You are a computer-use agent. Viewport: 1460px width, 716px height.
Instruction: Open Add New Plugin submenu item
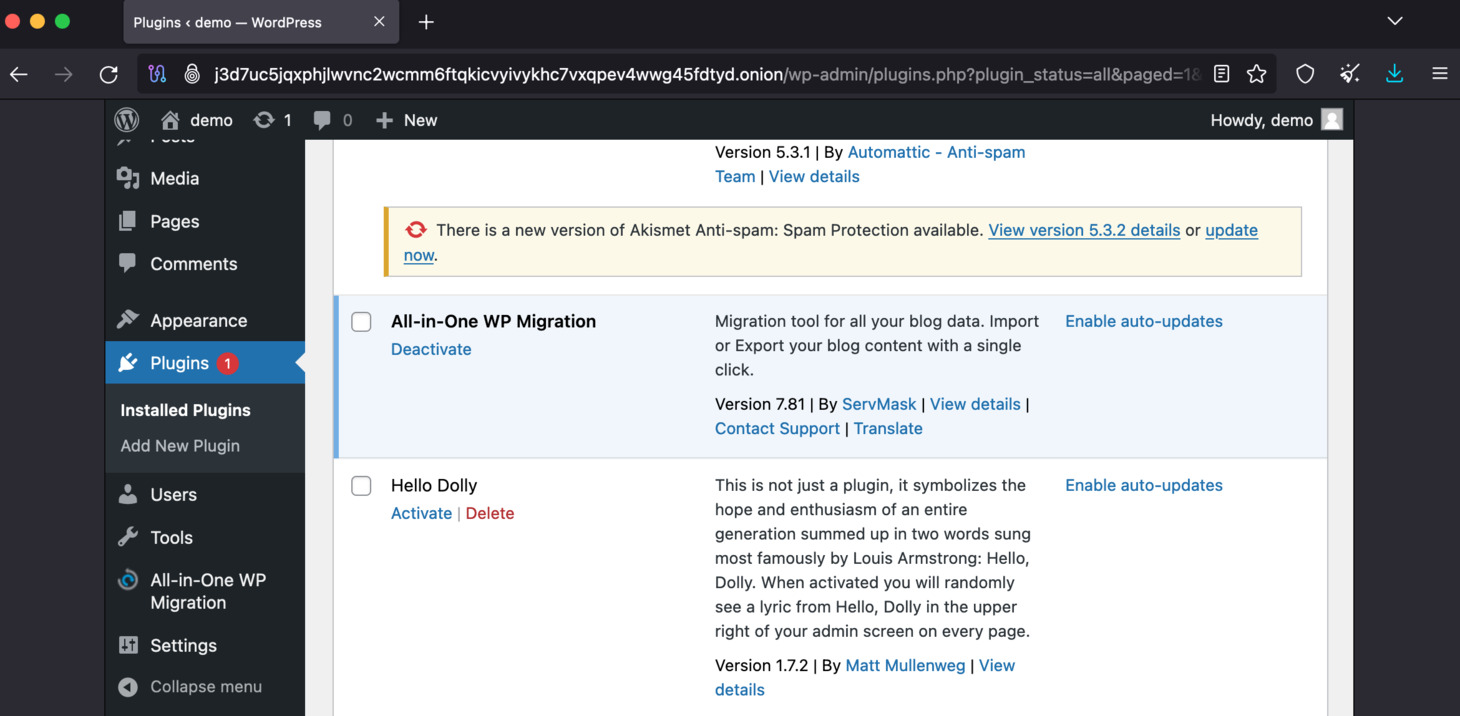click(180, 446)
